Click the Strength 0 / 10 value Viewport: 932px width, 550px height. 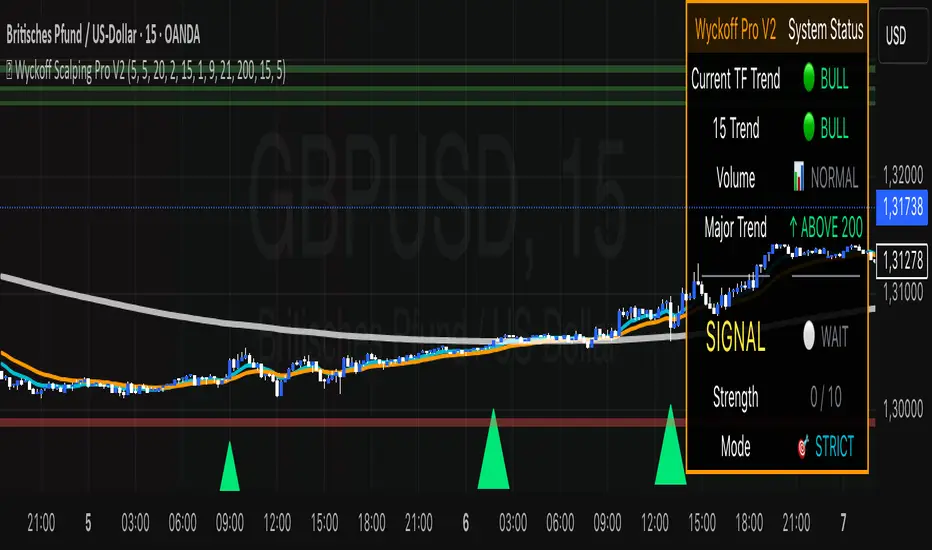[826, 397]
